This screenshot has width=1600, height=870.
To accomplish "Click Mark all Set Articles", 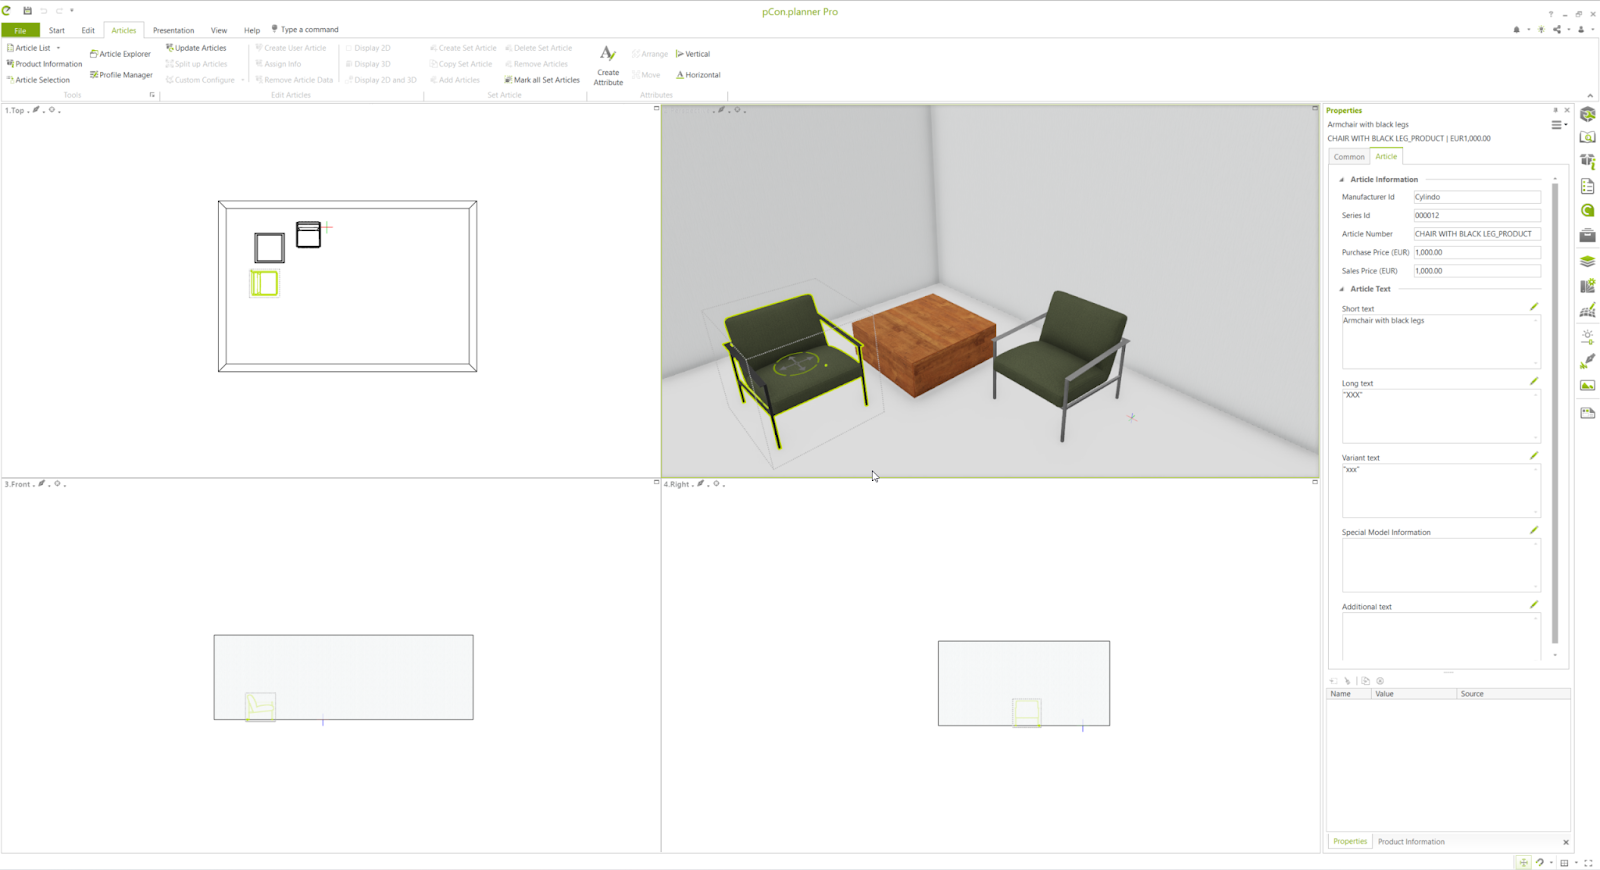I will [x=542, y=80].
